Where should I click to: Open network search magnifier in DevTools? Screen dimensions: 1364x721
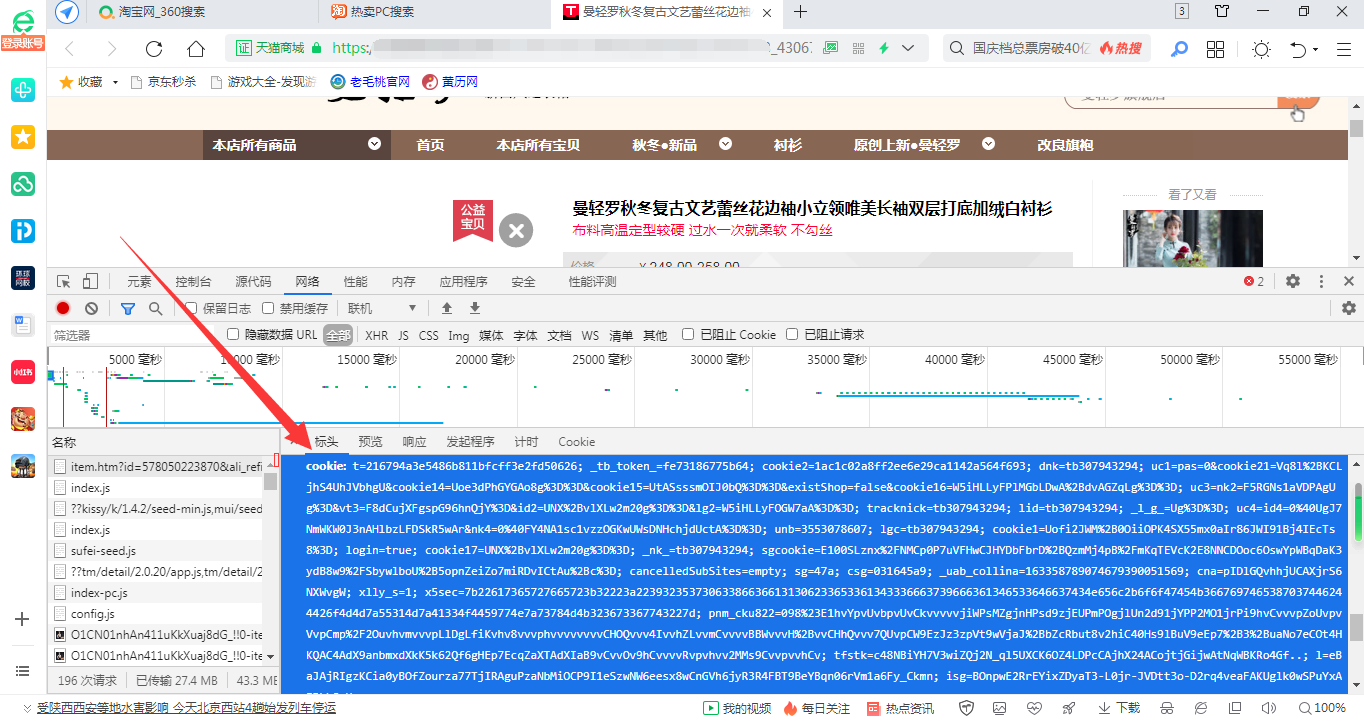point(156,308)
